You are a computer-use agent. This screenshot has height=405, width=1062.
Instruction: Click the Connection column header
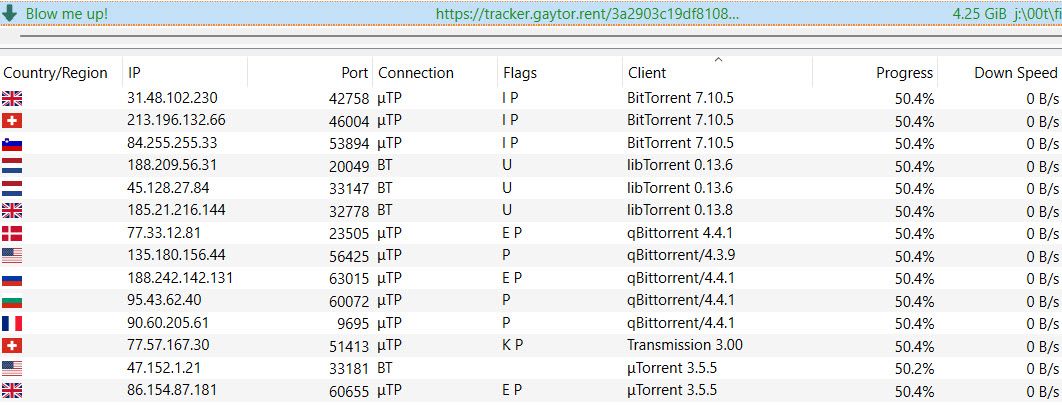(415, 73)
